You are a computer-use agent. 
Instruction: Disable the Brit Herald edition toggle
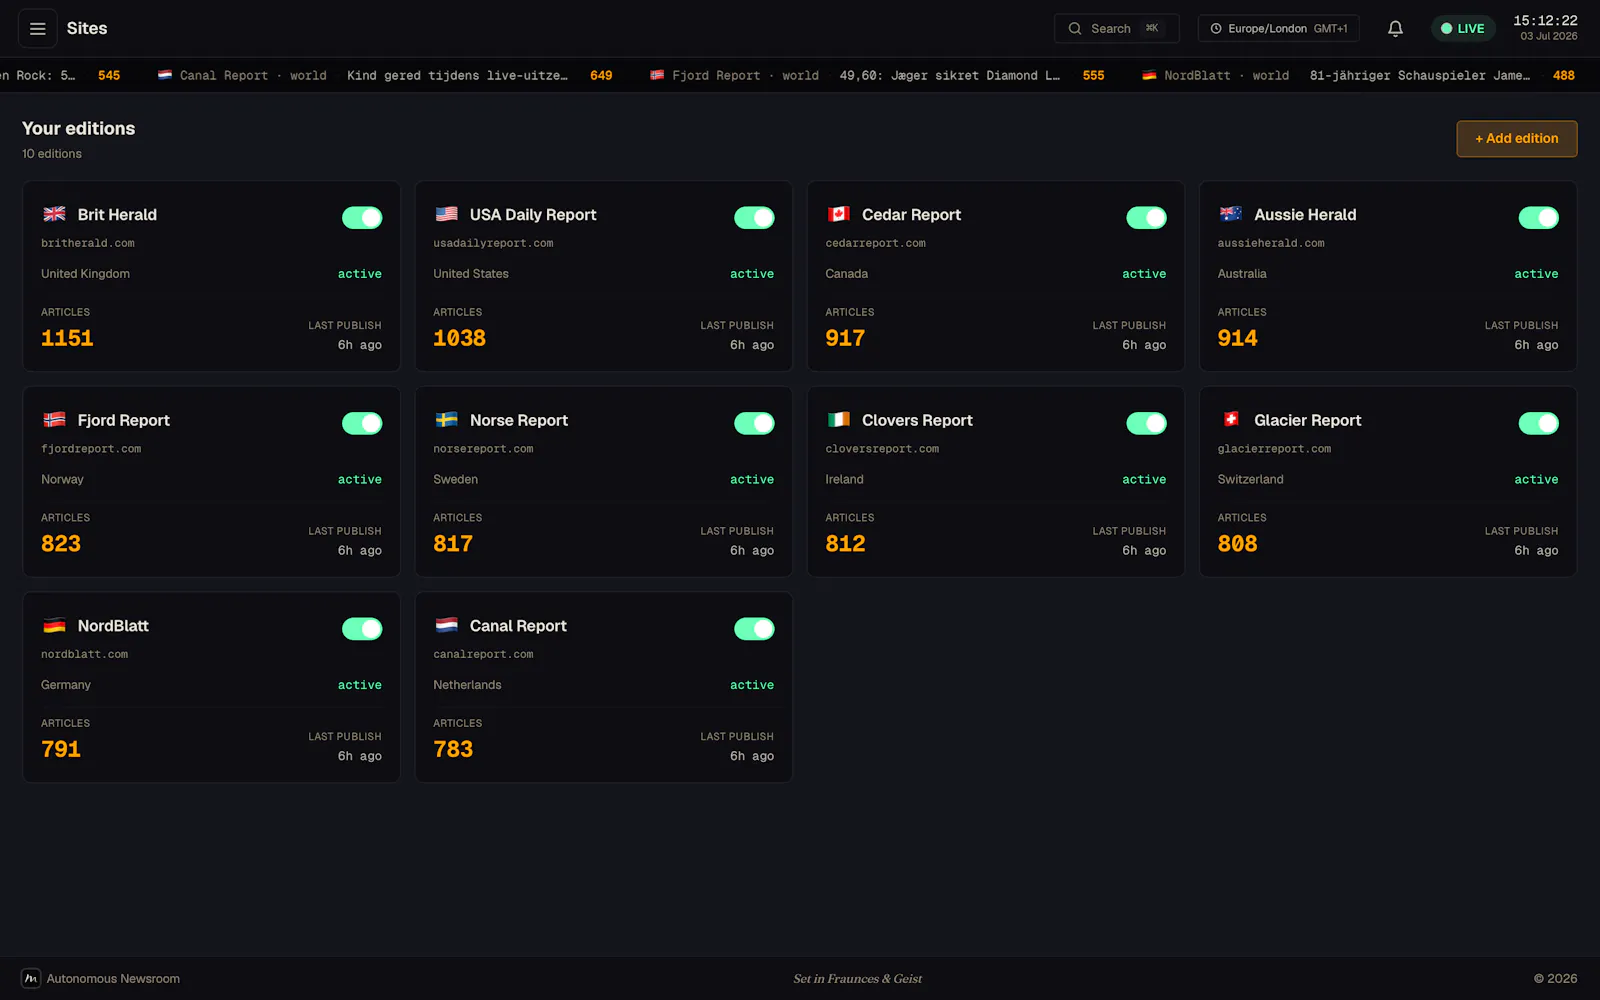pyautogui.click(x=362, y=218)
